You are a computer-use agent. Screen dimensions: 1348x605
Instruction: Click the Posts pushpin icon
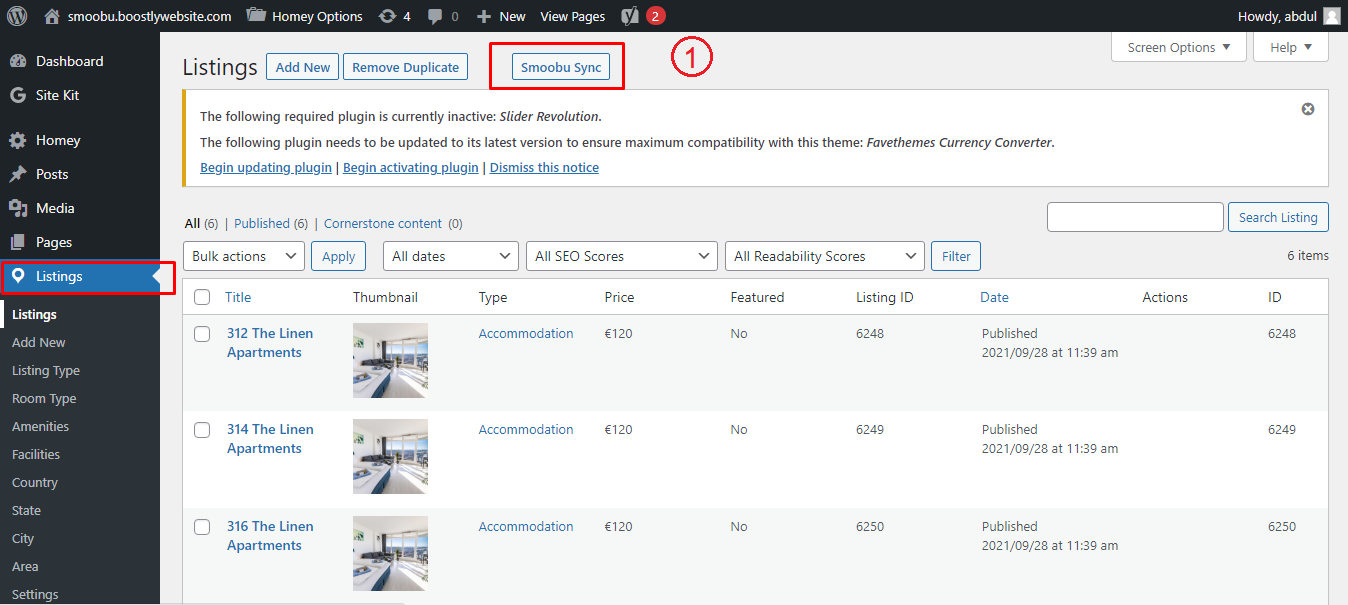click(x=18, y=174)
